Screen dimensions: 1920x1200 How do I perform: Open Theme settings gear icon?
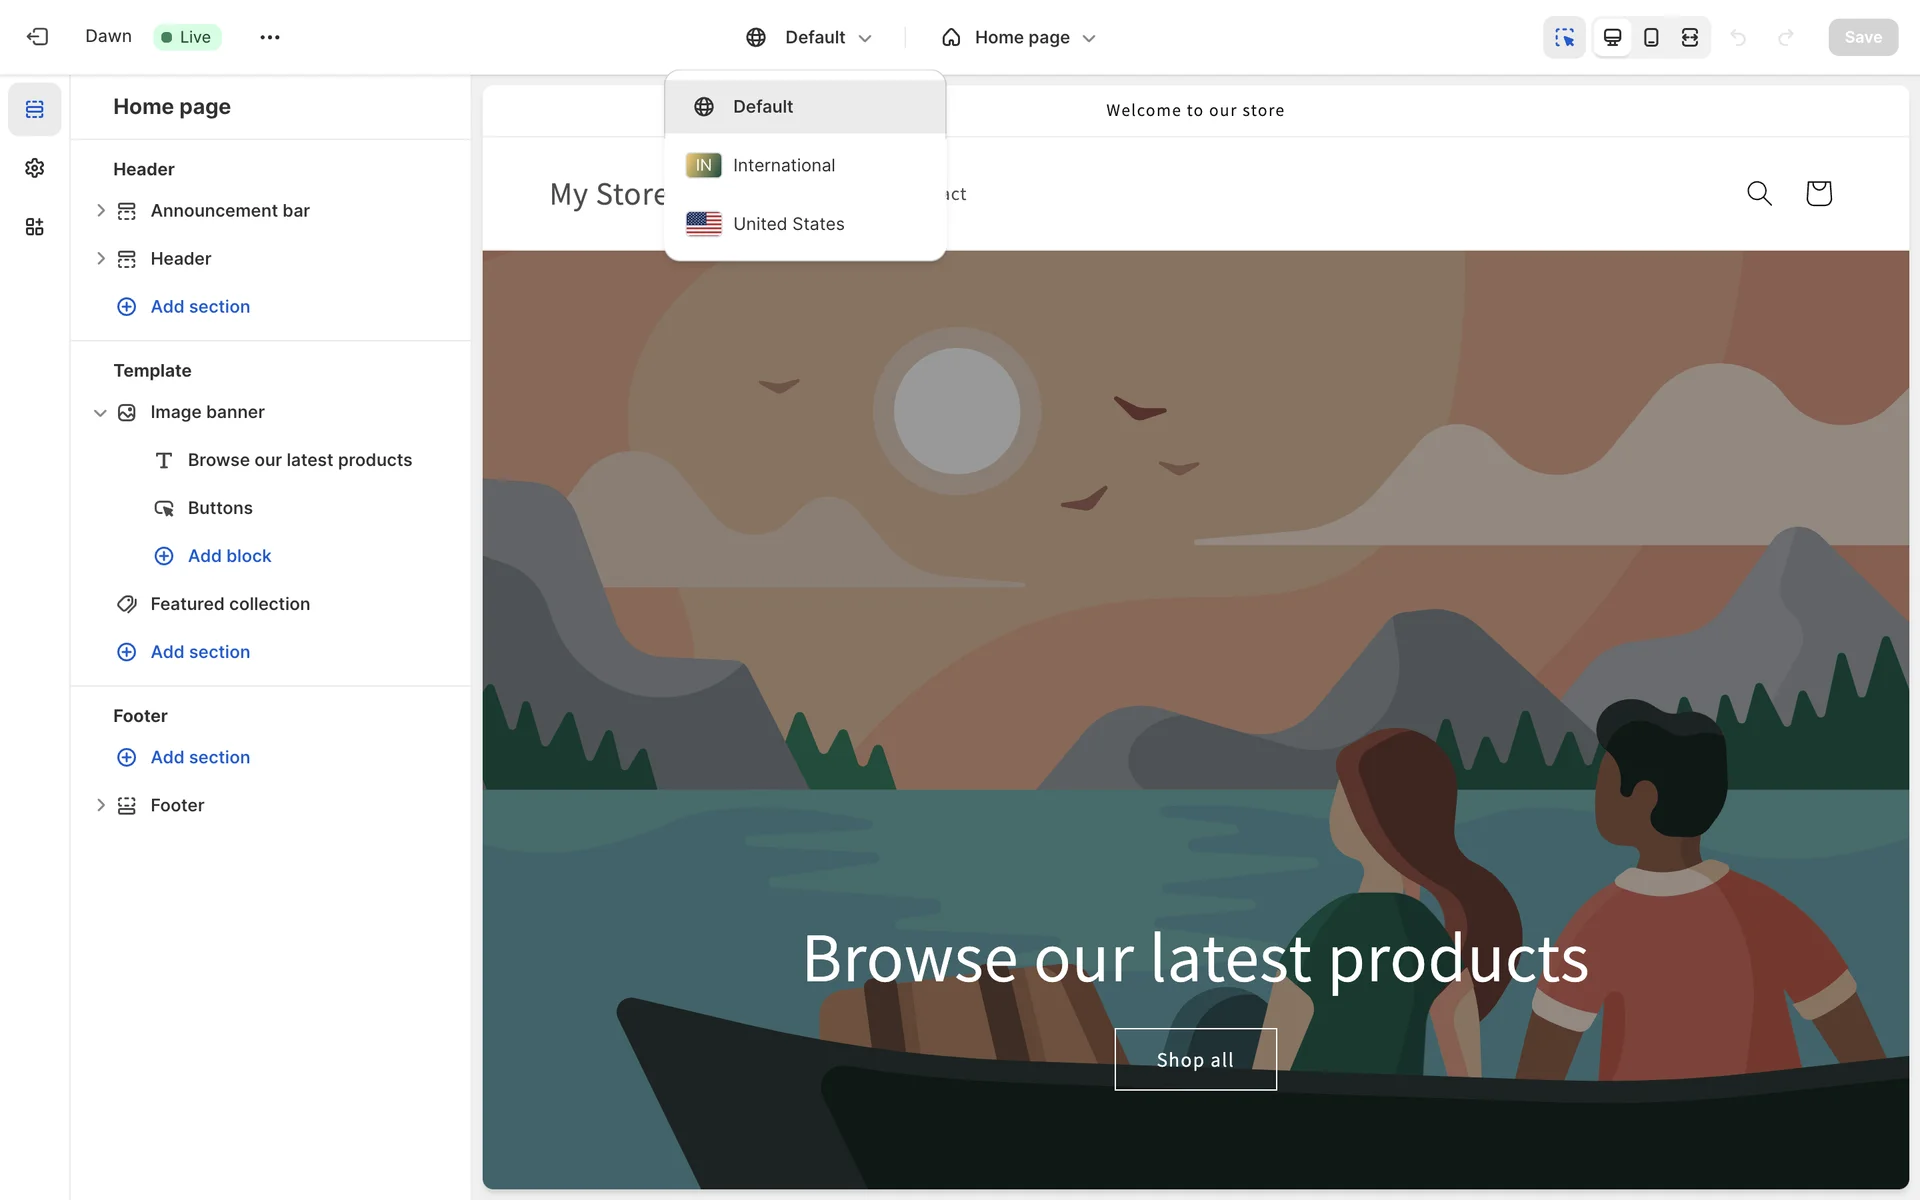point(35,168)
